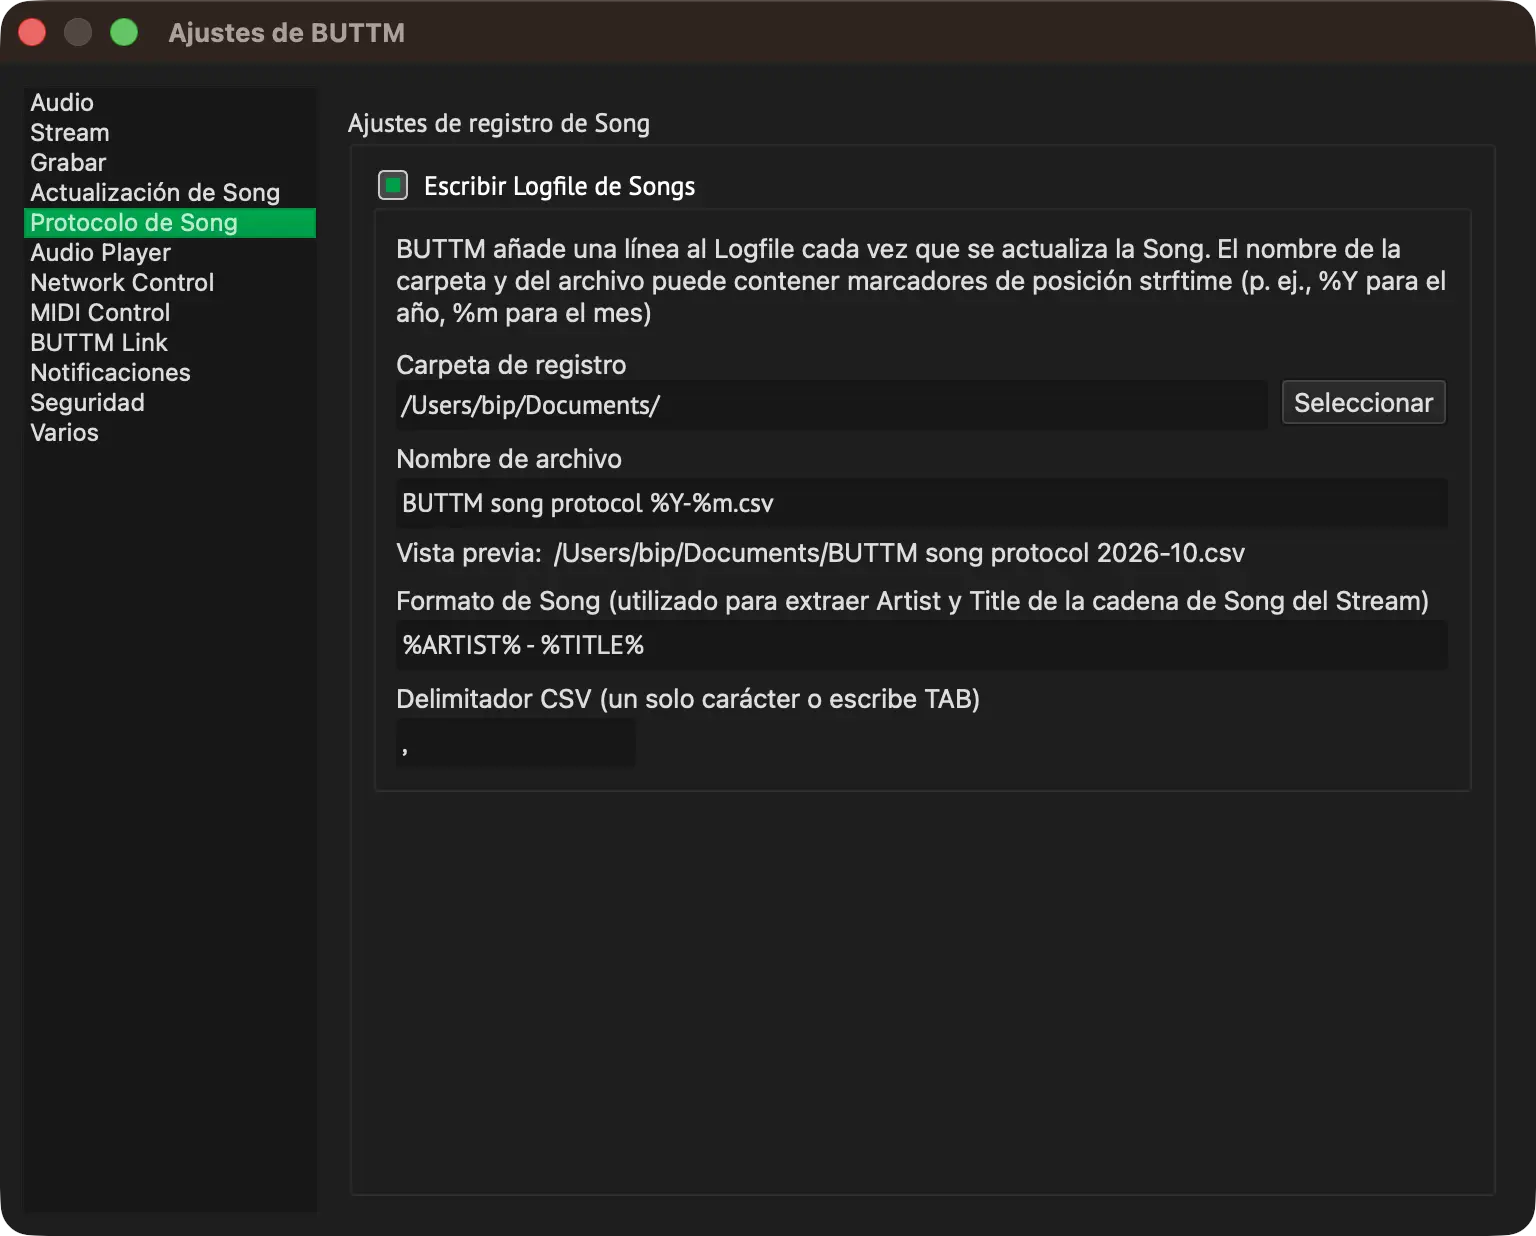Image resolution: width=1536 pixels, height=1236 pixels.
Task: Click the Vista previa file path text
Action: 899,553
